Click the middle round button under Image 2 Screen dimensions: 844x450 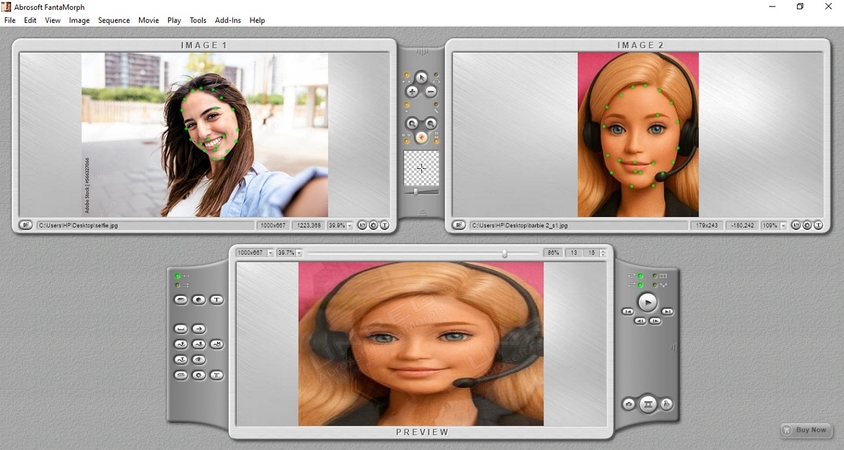[806, 226]
